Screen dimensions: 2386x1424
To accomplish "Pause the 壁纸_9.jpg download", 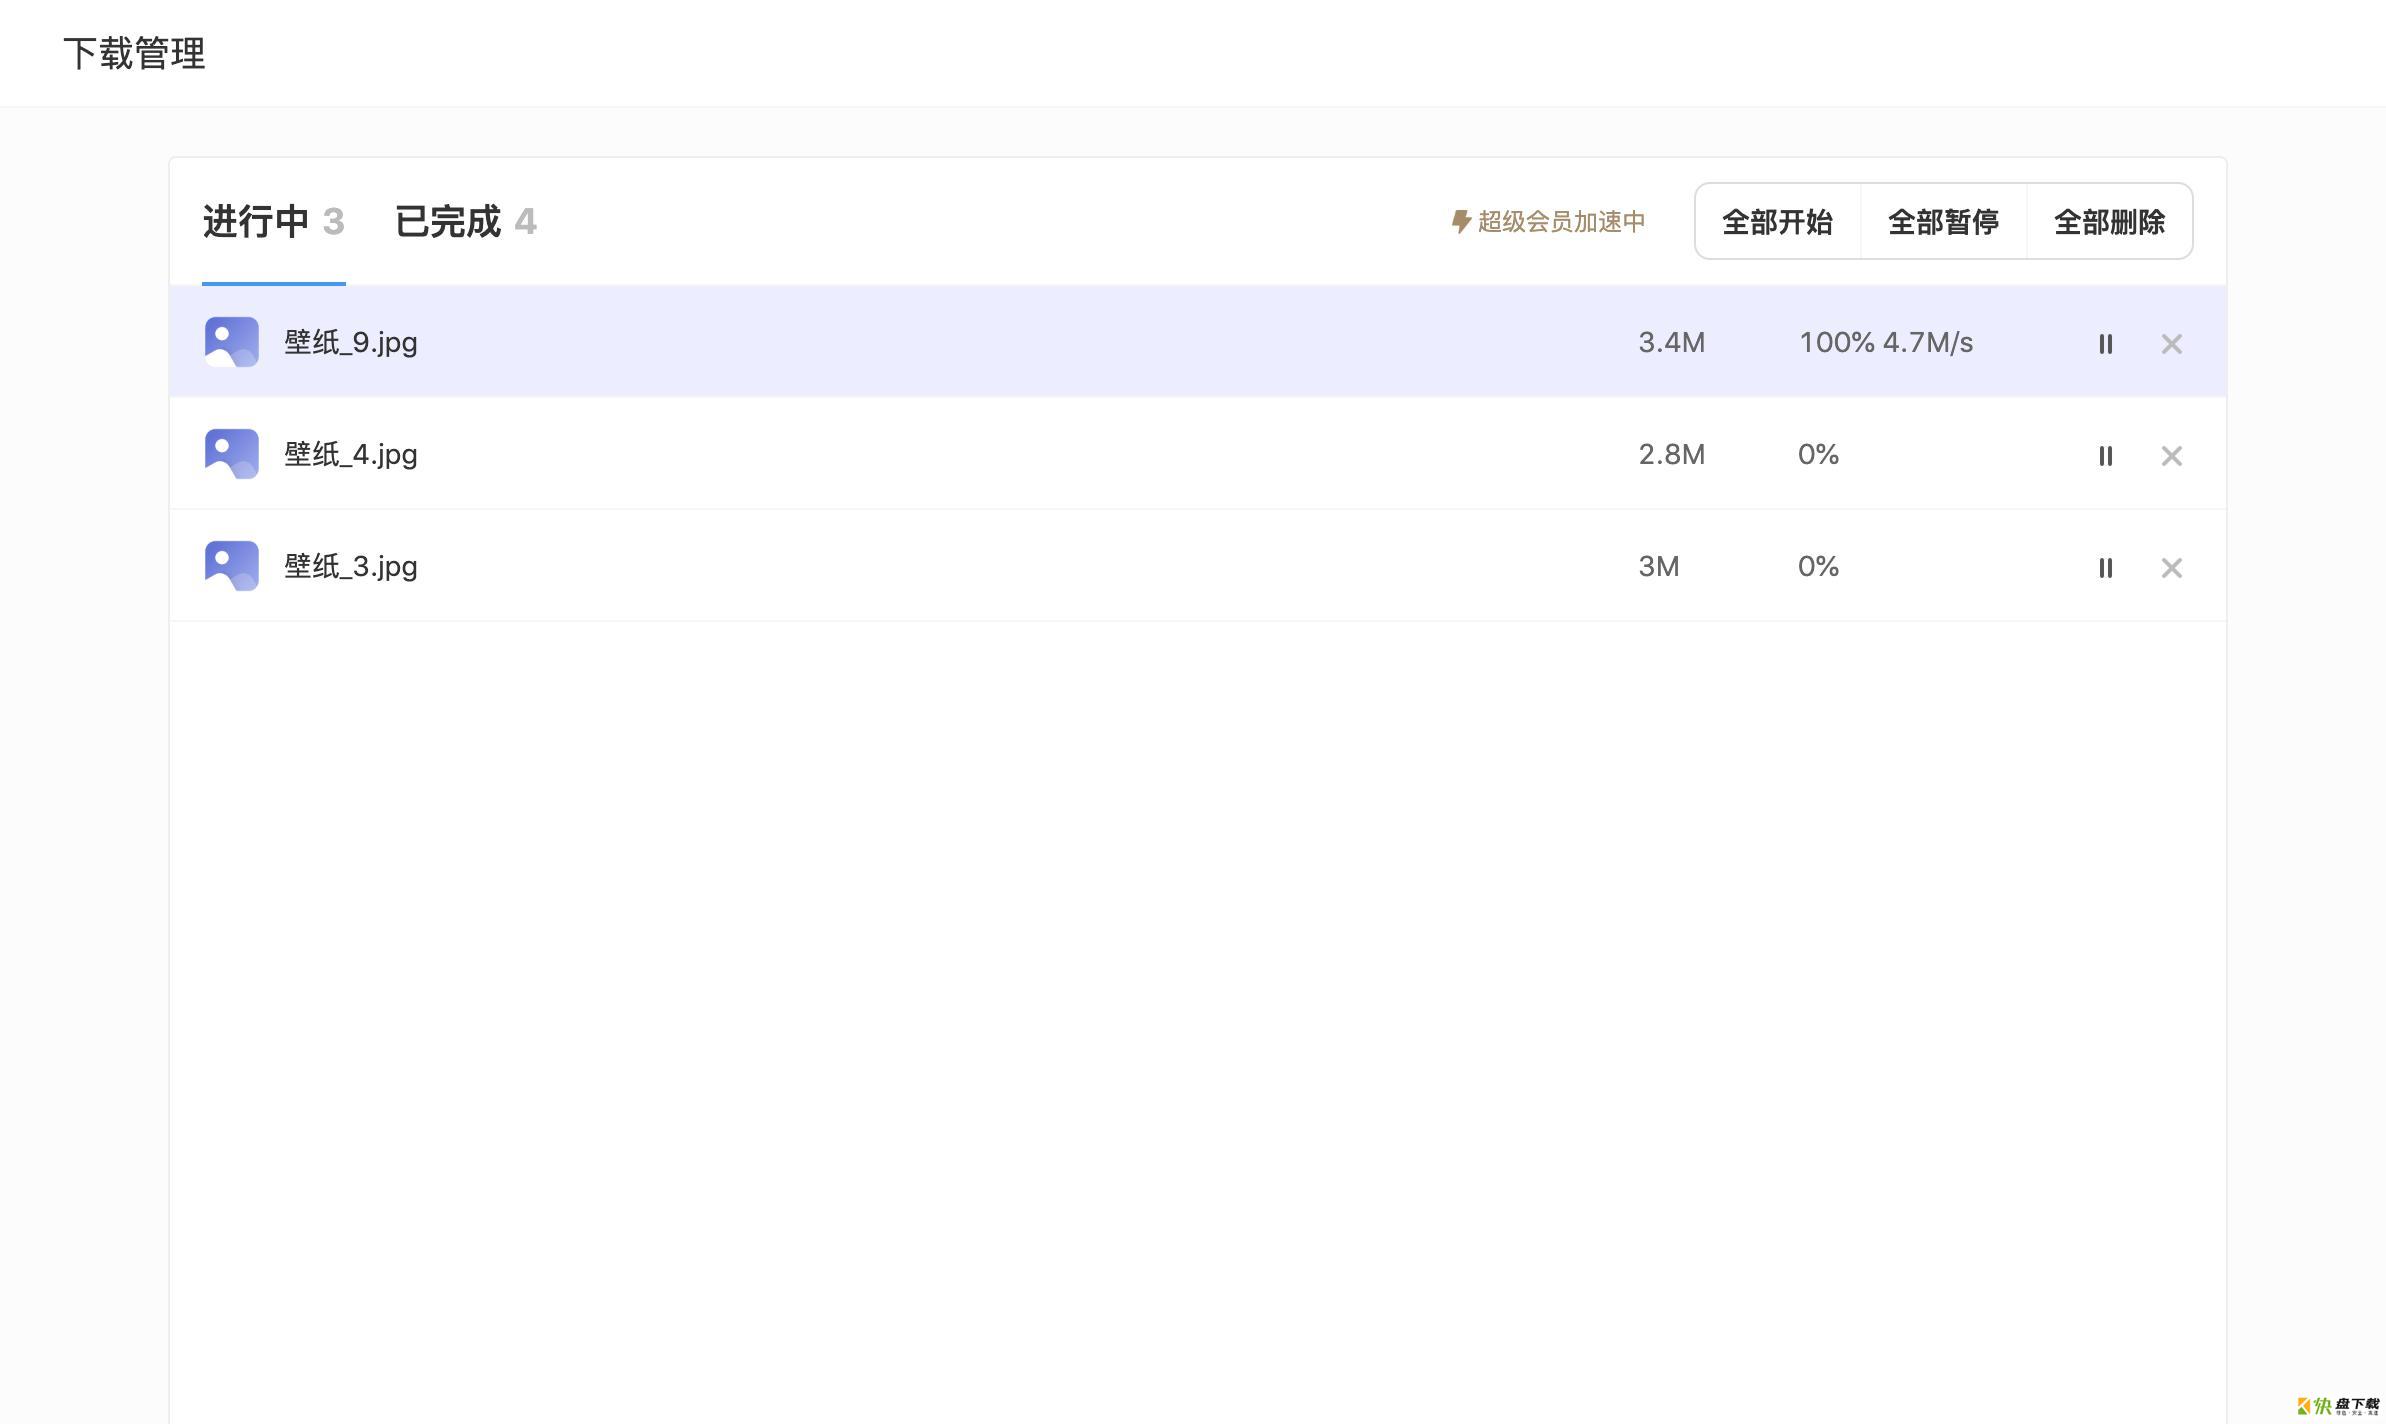I will coord(2105,343).
